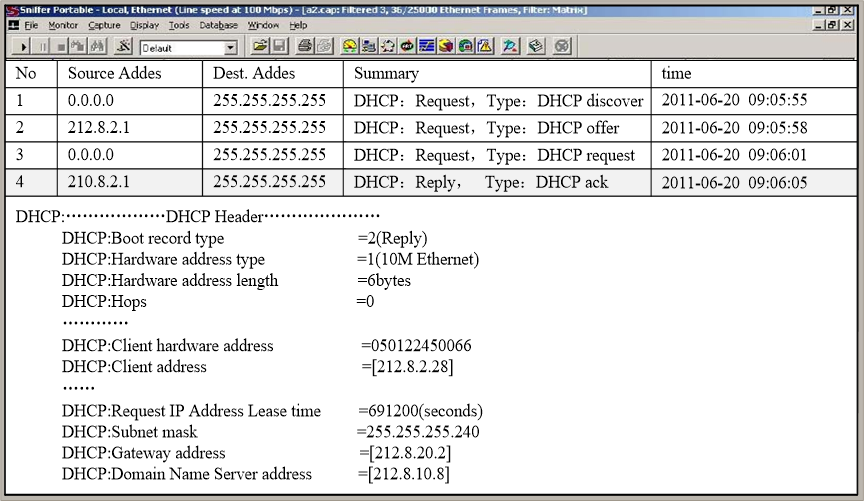Open the Window menu

pyautogui.click(x=263, y=25)
